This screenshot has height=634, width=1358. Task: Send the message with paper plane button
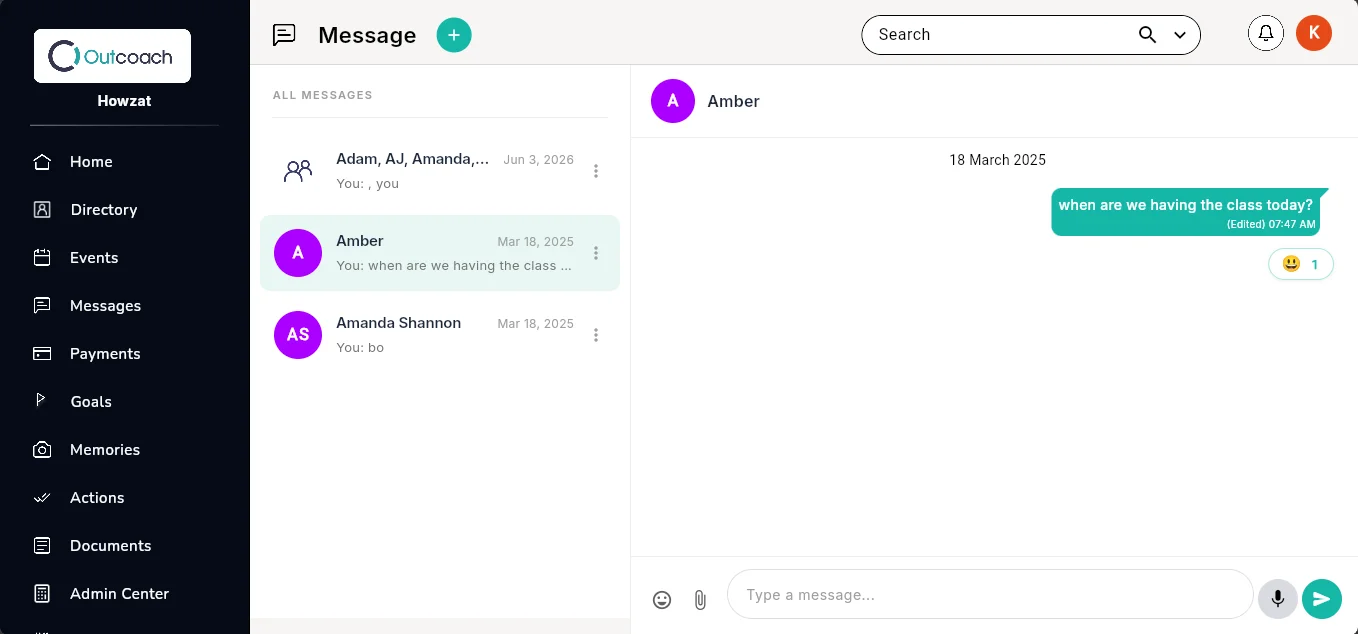[1322, 599]
